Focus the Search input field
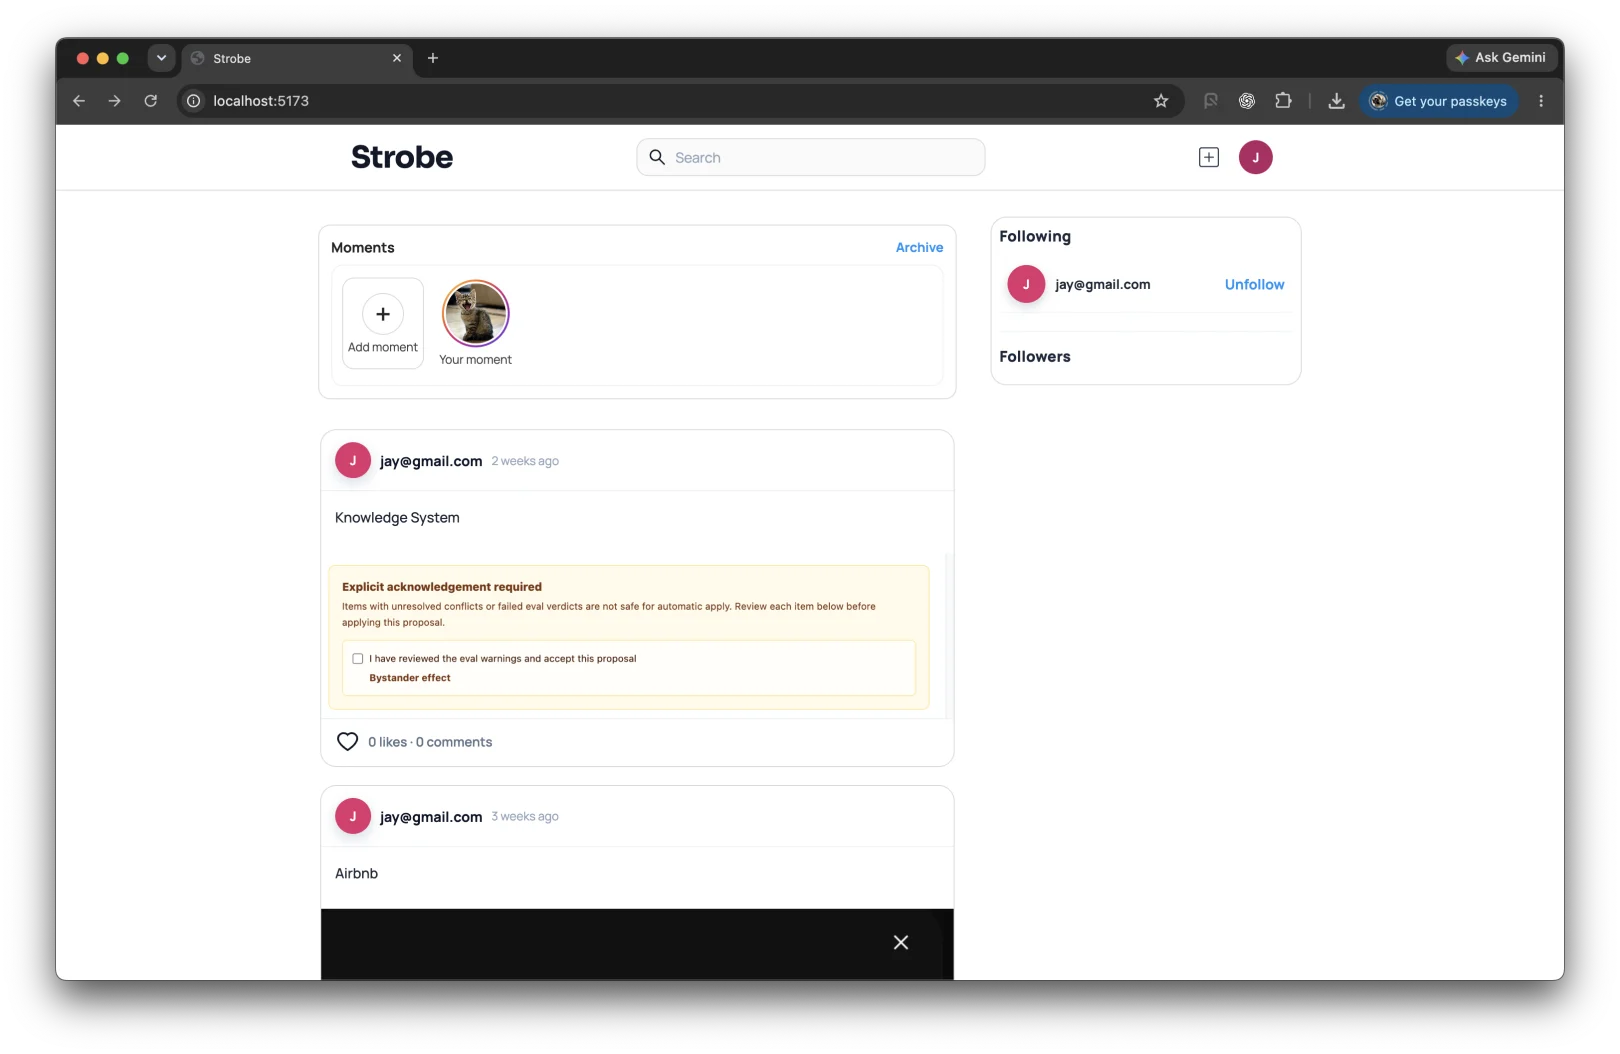Screen dimensions: 1620x1054 tap(811, 157)
